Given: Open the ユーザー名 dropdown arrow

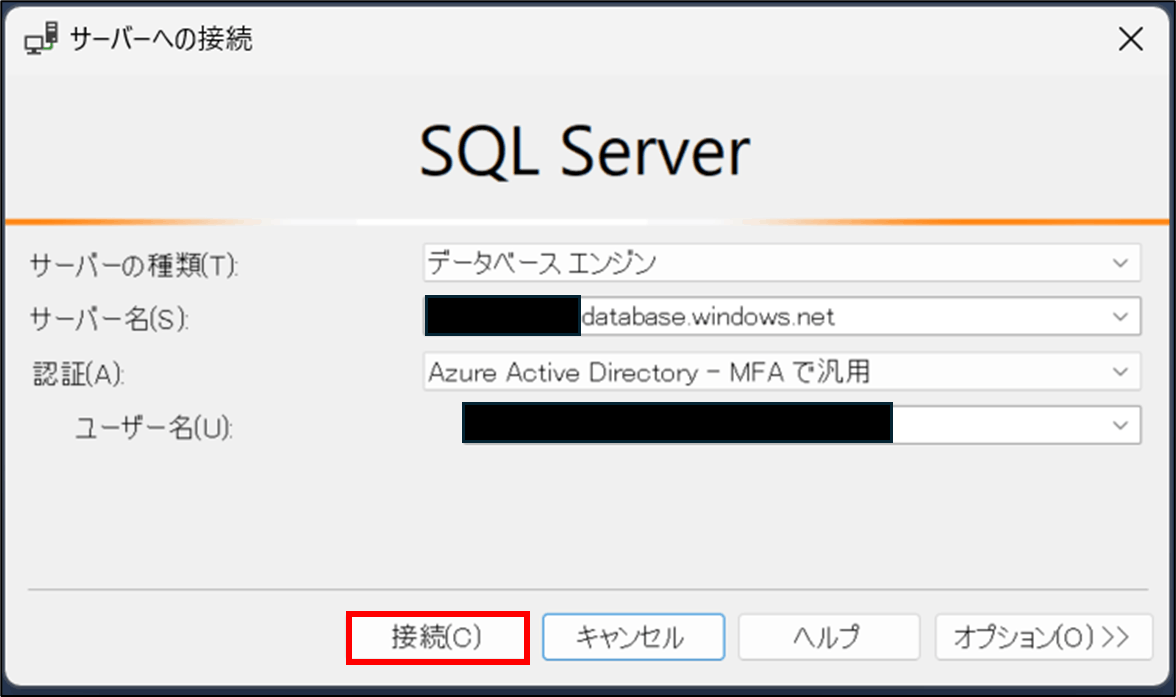Looking at the screenshot, I should click(x=1120, y=425).
